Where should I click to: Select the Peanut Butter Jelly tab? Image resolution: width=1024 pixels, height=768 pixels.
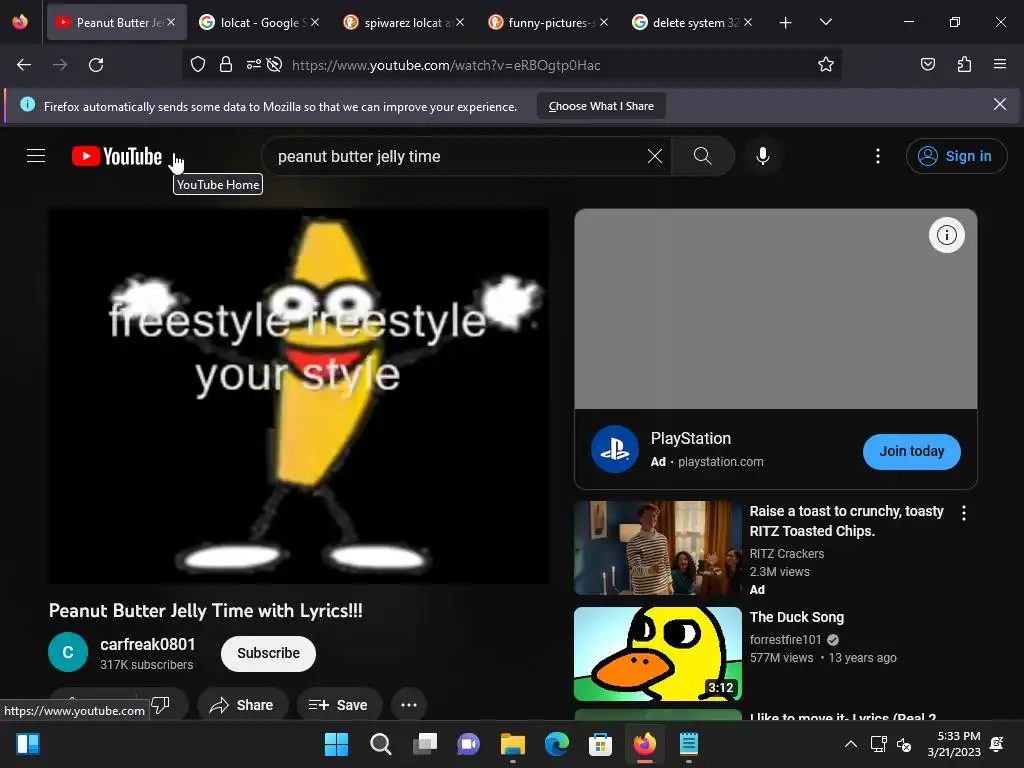coord(116,23)
